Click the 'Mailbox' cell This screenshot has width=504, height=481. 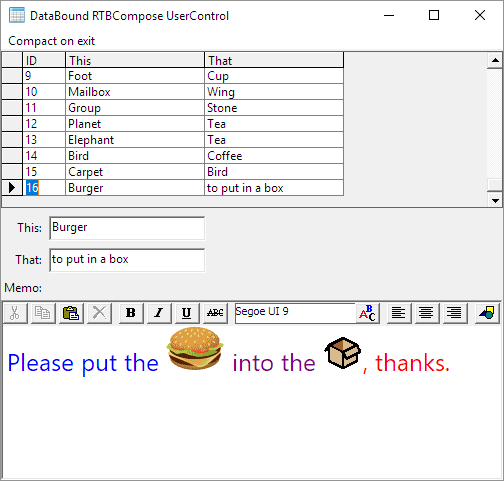135,92
